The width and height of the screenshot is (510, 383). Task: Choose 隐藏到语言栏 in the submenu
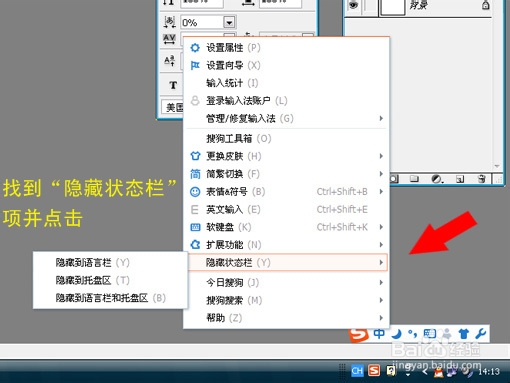[x=110, y=263]
